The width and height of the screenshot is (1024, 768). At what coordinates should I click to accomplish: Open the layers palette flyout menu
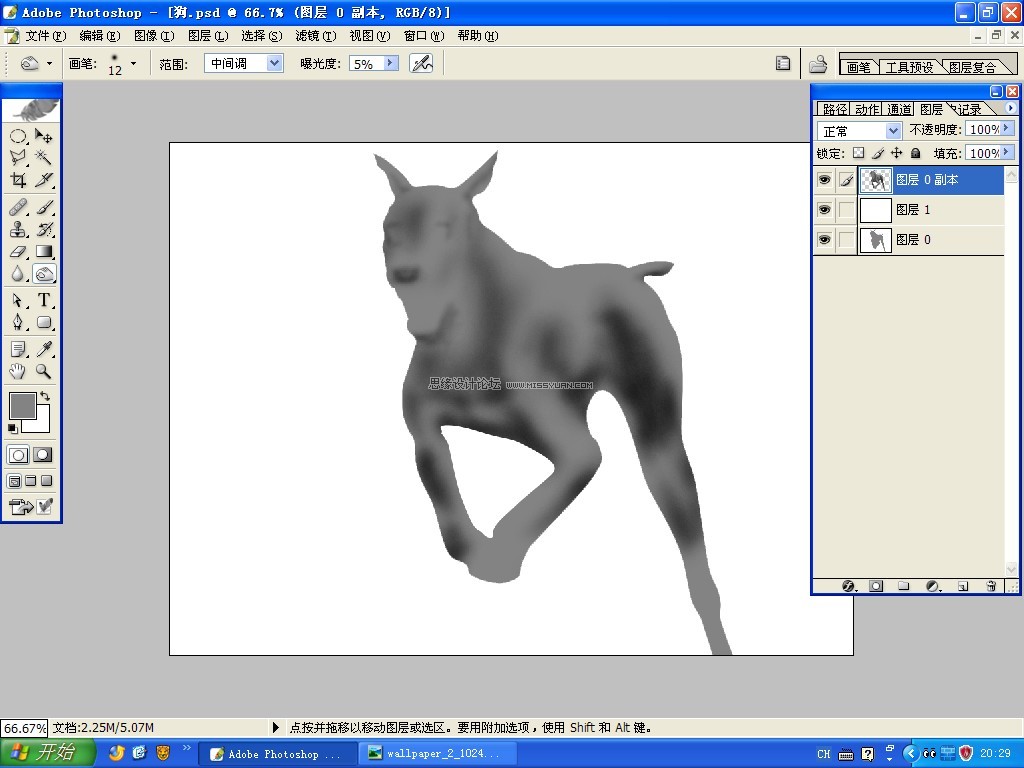click(1011, 108)
